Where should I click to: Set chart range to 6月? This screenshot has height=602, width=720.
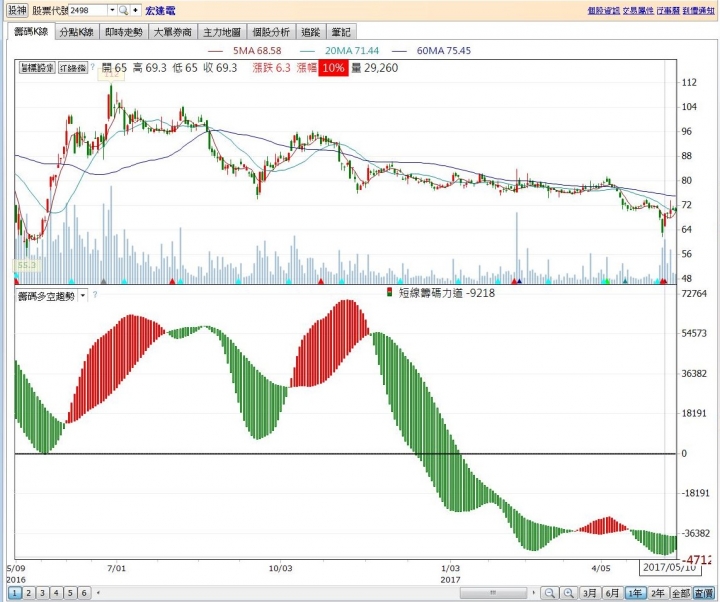pyautogui.click(x=613, y=593)
